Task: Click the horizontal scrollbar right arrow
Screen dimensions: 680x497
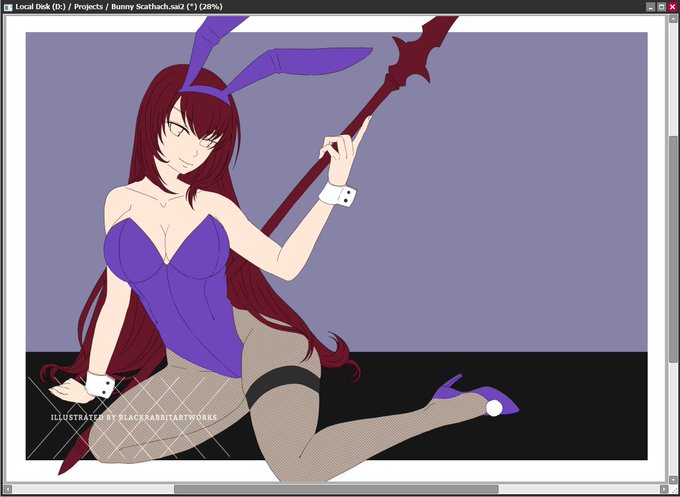Action: [664, 489]
